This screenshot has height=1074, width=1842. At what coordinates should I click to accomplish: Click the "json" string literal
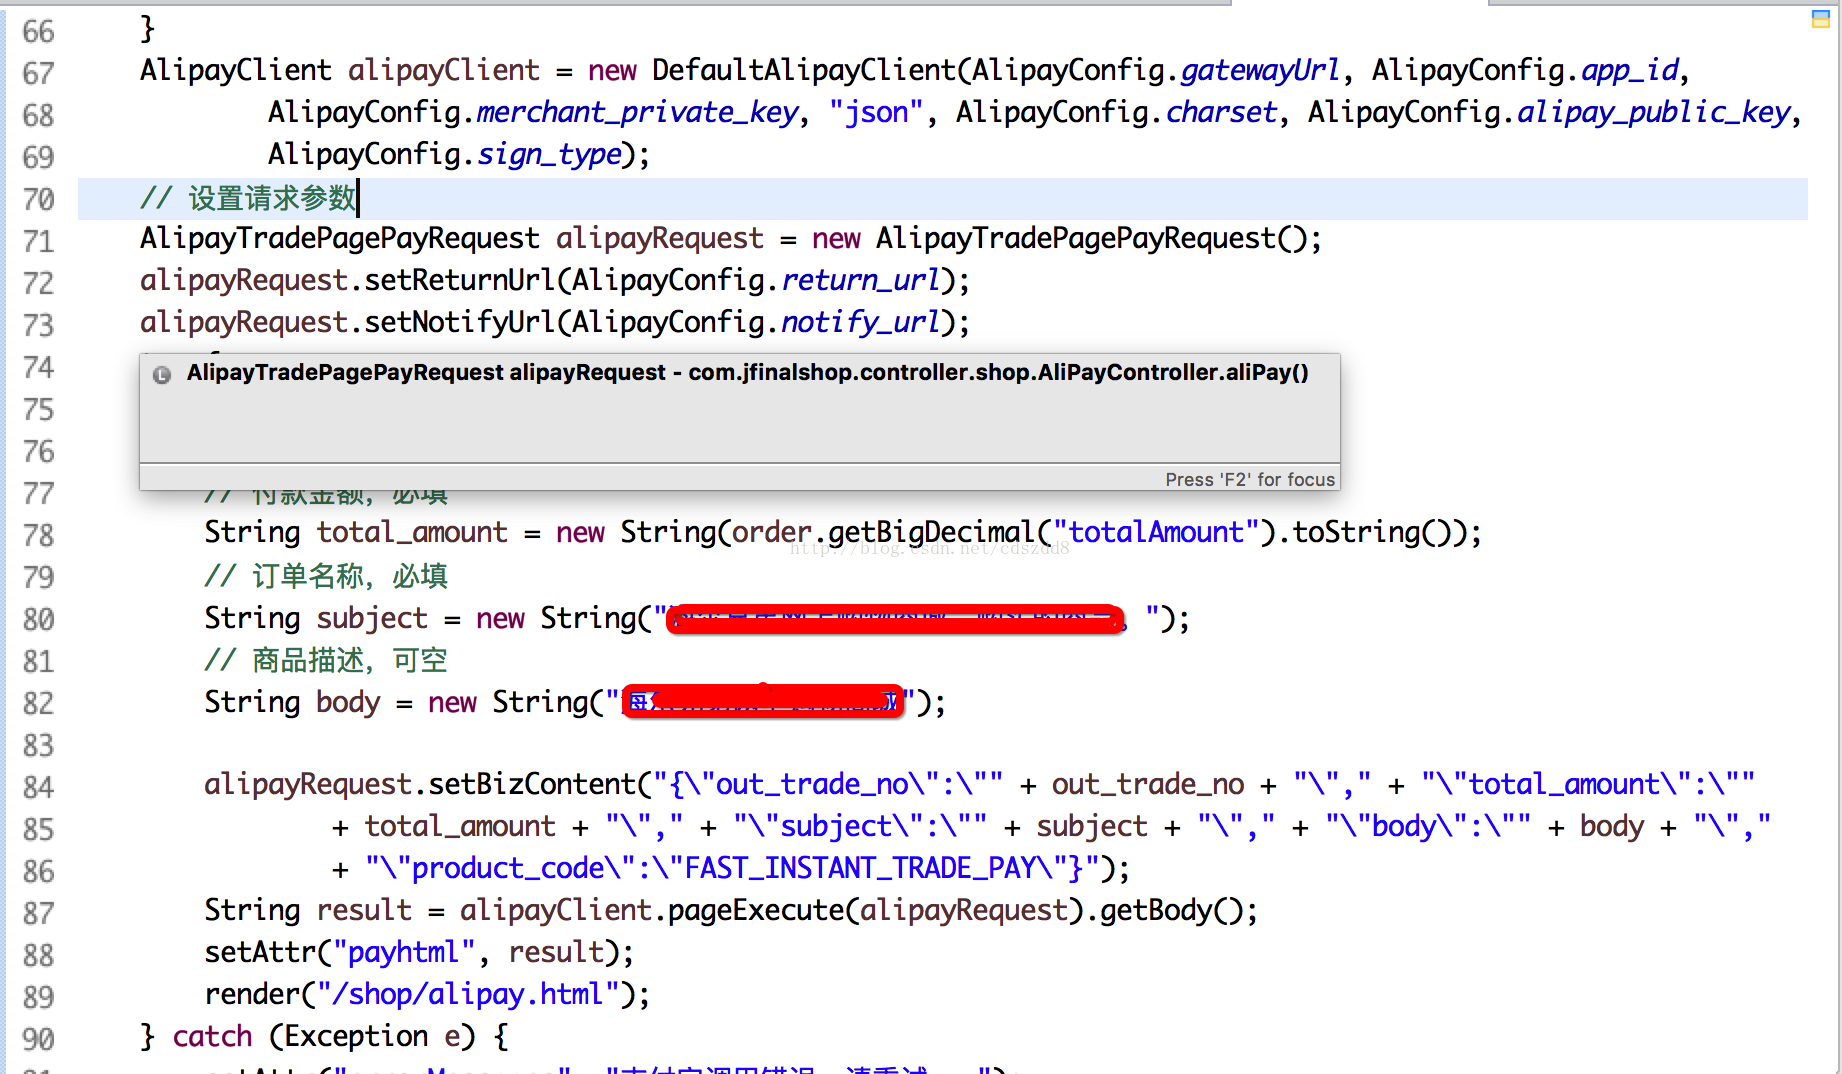[x=876, y=112]
